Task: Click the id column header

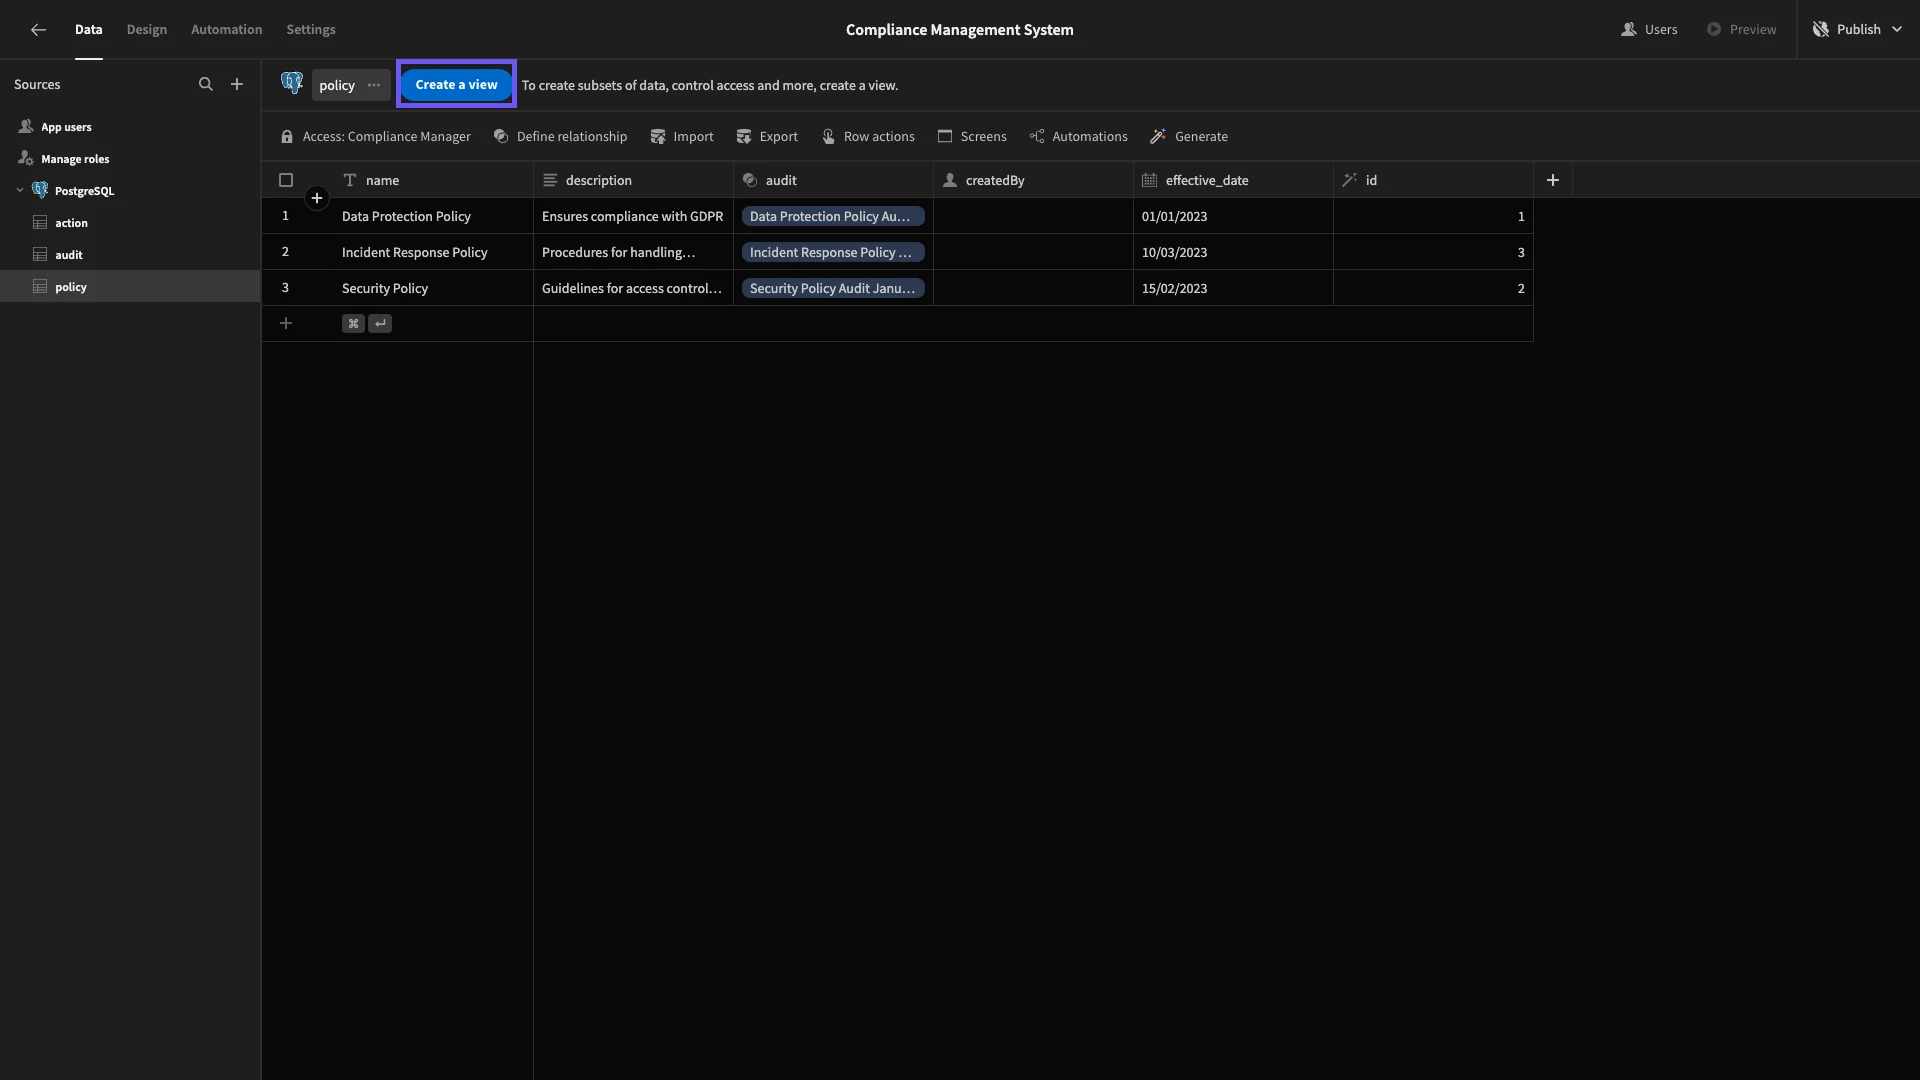Action: (1433, 180)
